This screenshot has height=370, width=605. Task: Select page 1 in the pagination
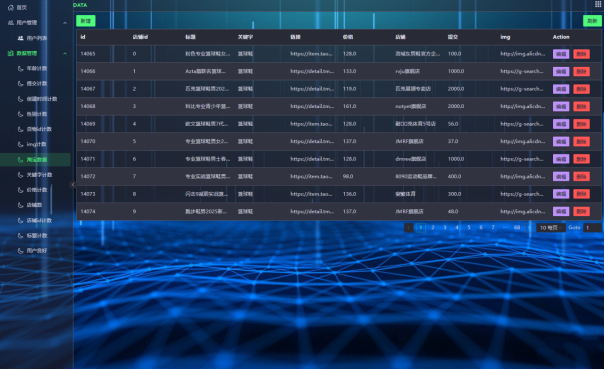(421, 228)
